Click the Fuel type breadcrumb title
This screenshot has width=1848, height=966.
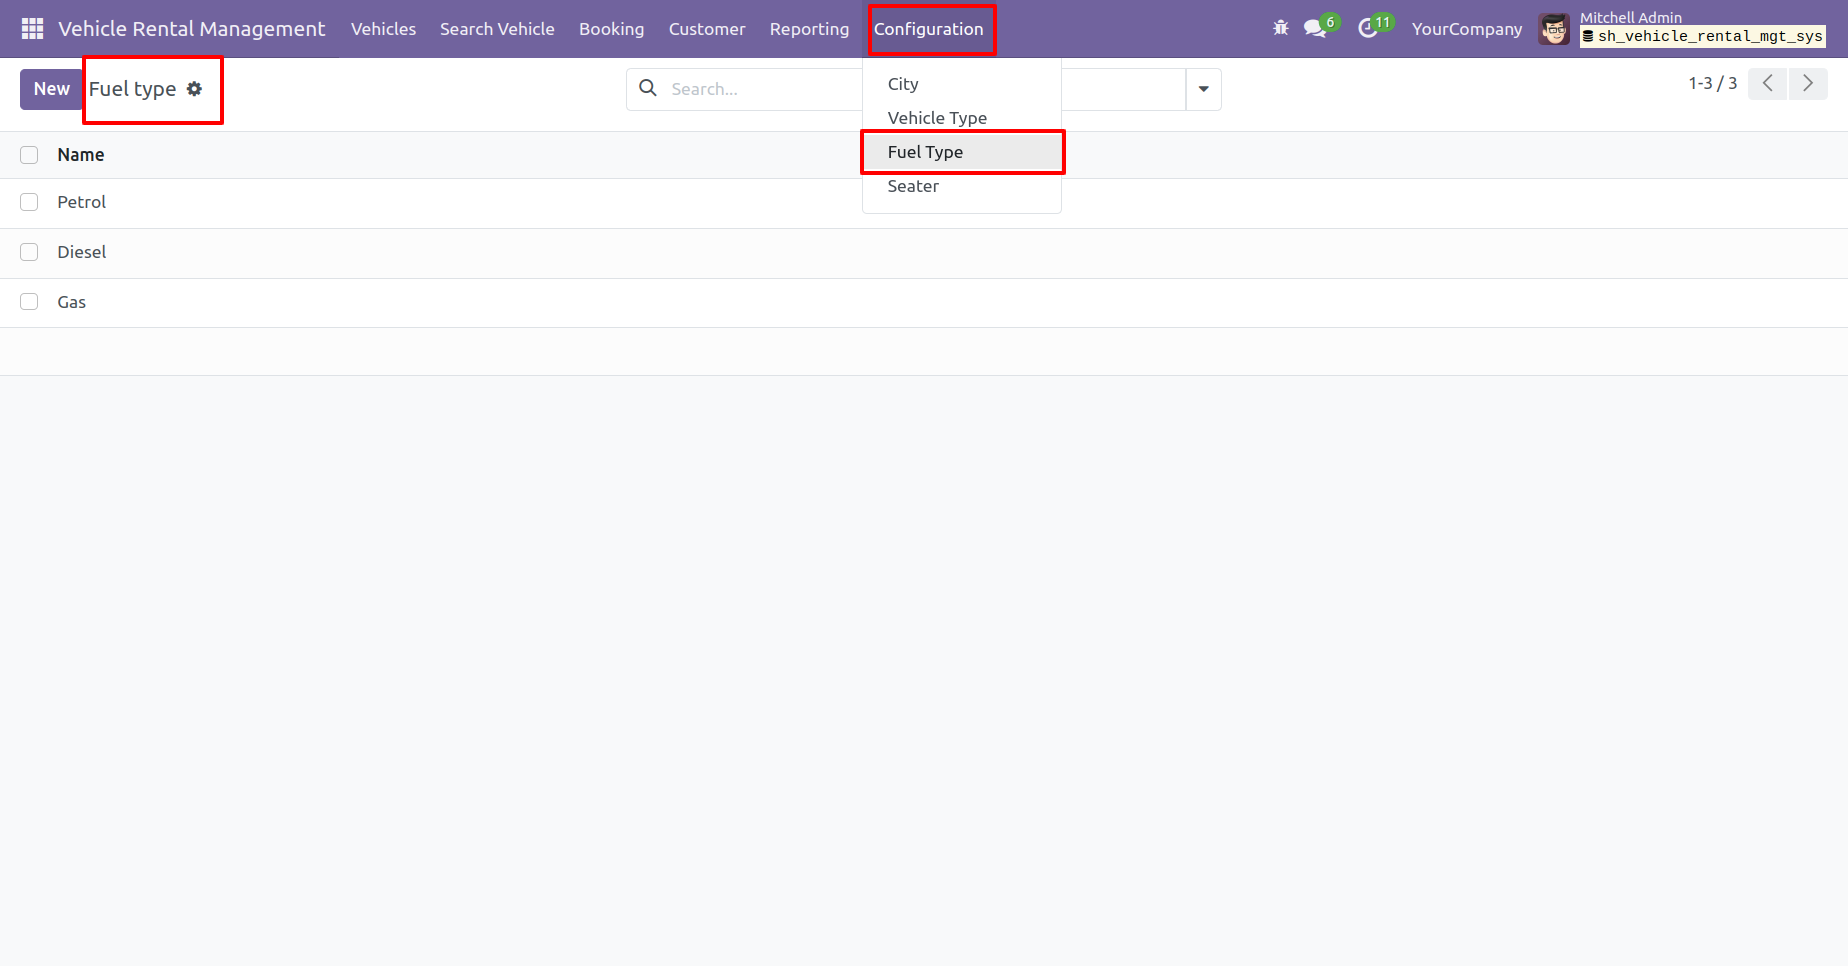[132, 89]
